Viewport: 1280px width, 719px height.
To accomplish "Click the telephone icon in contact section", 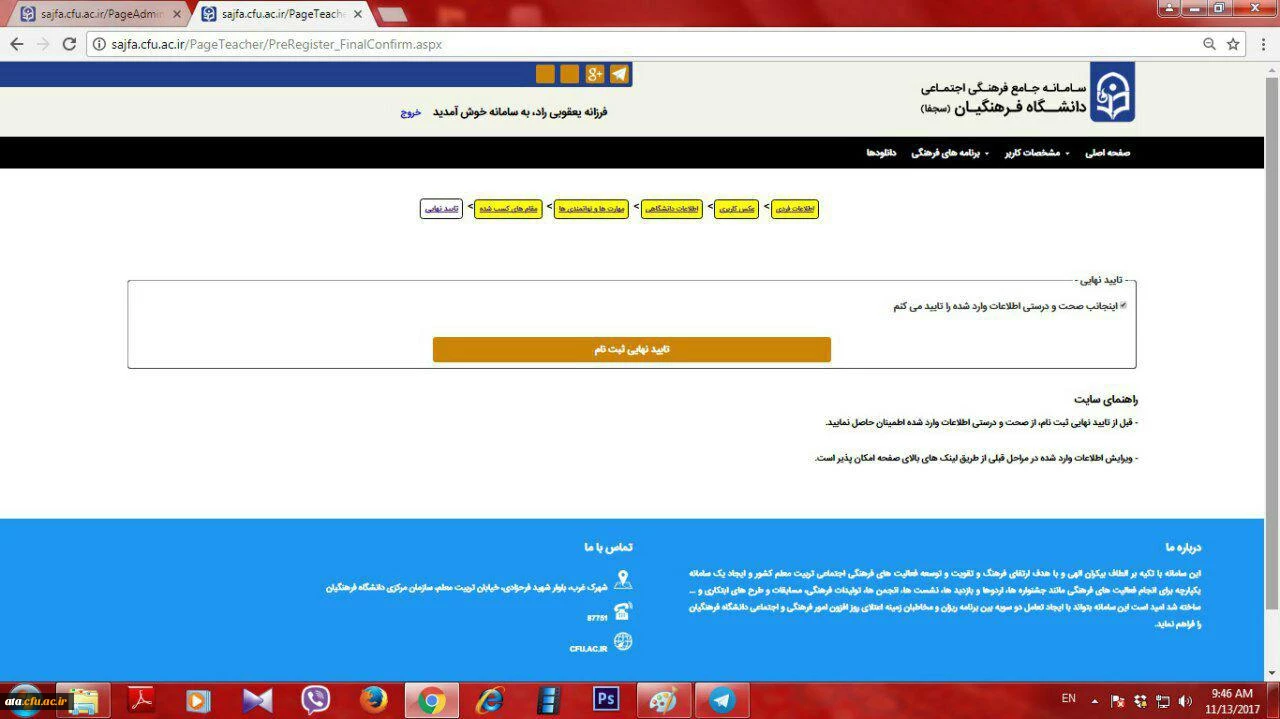I will pos(623,612).
